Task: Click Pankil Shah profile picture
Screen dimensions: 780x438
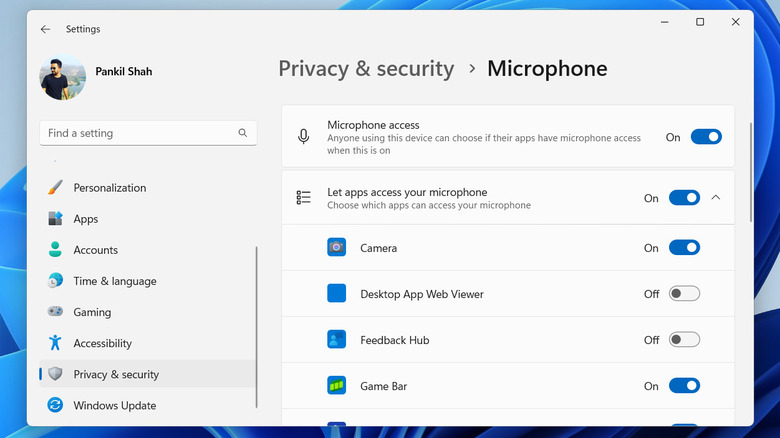Action: point(62,78)
